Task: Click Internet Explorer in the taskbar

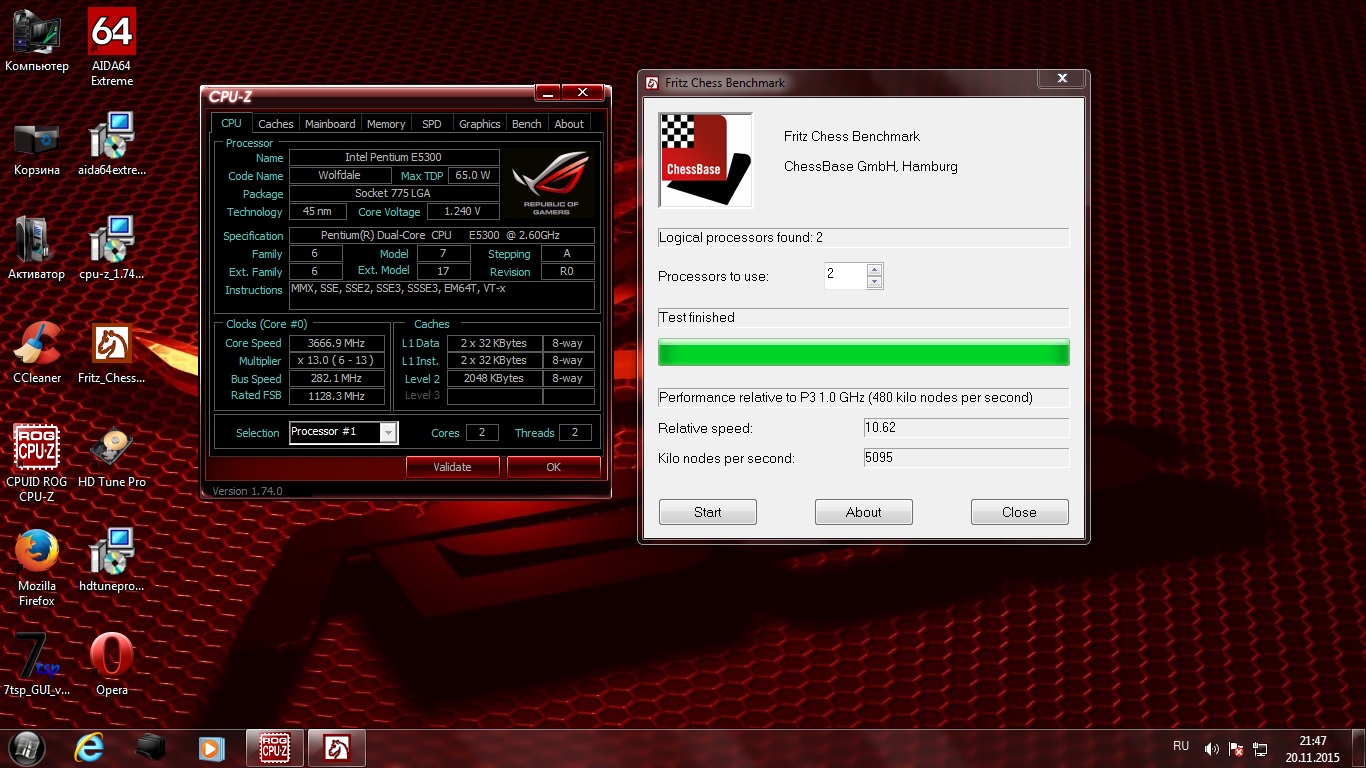Action: tap(89, 747)
